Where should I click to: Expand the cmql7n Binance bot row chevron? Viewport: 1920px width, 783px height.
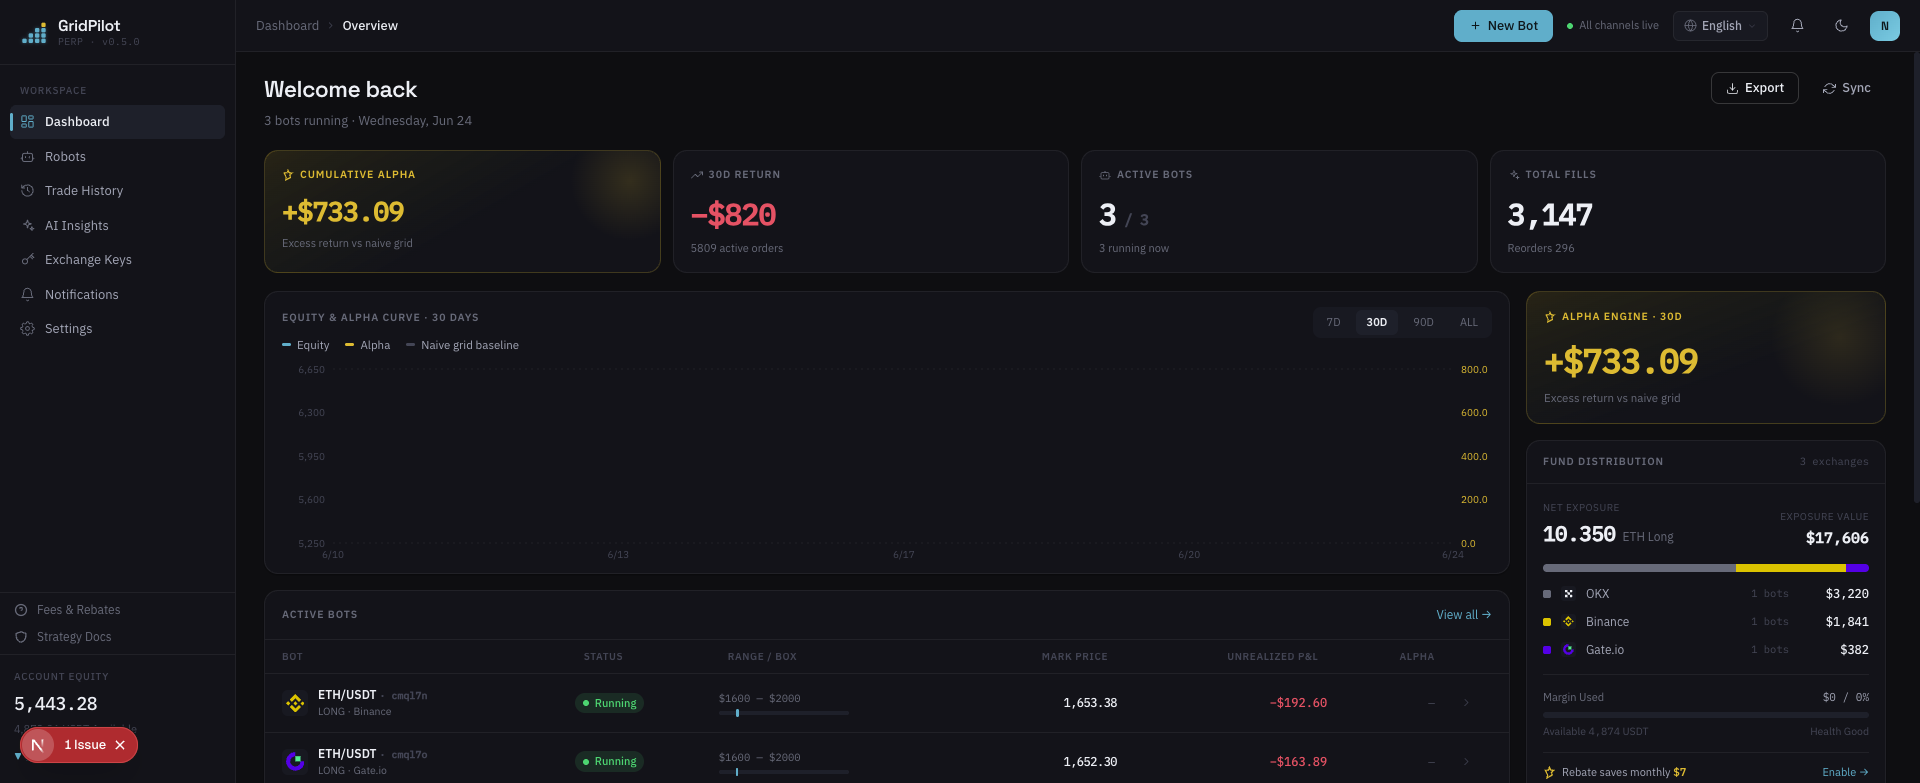pyautogui.click(x=1466, y=703)
